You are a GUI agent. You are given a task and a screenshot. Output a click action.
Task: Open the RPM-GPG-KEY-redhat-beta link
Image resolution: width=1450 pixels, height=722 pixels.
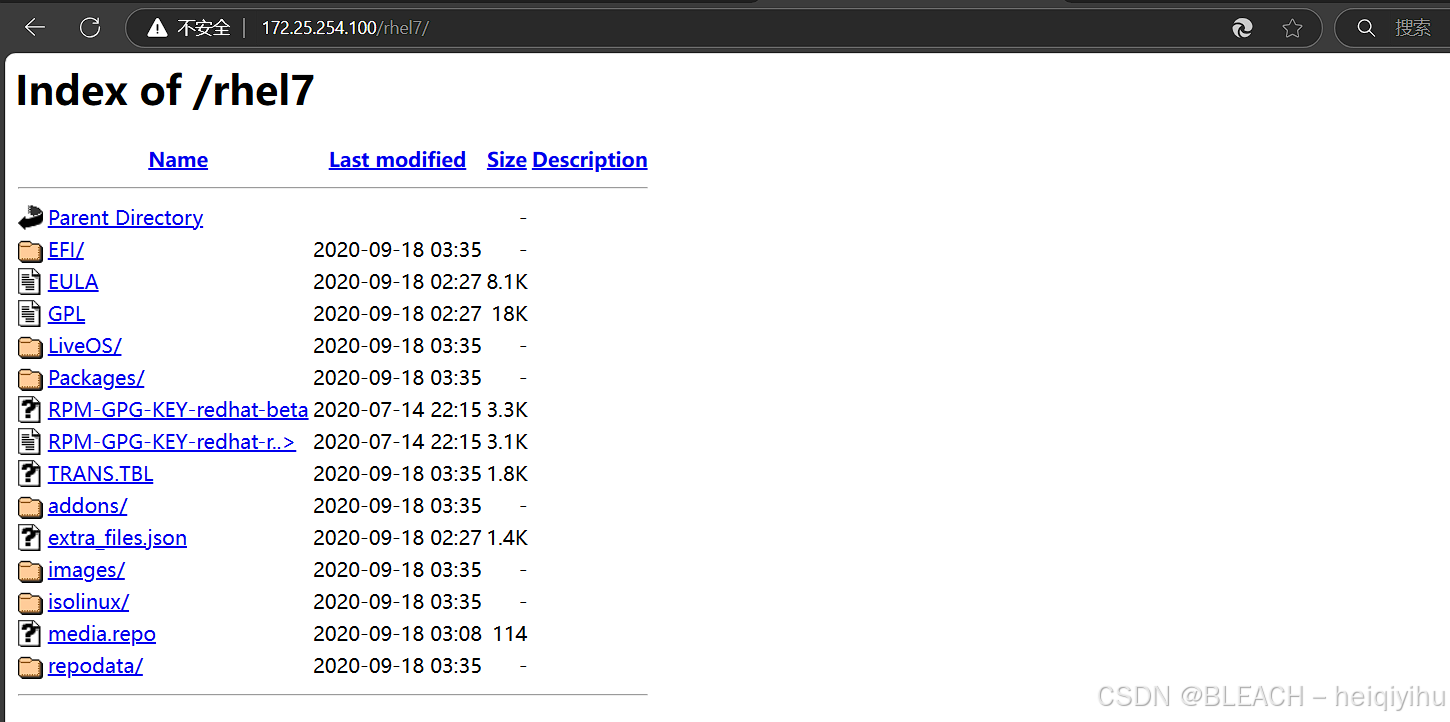point(178,410)
